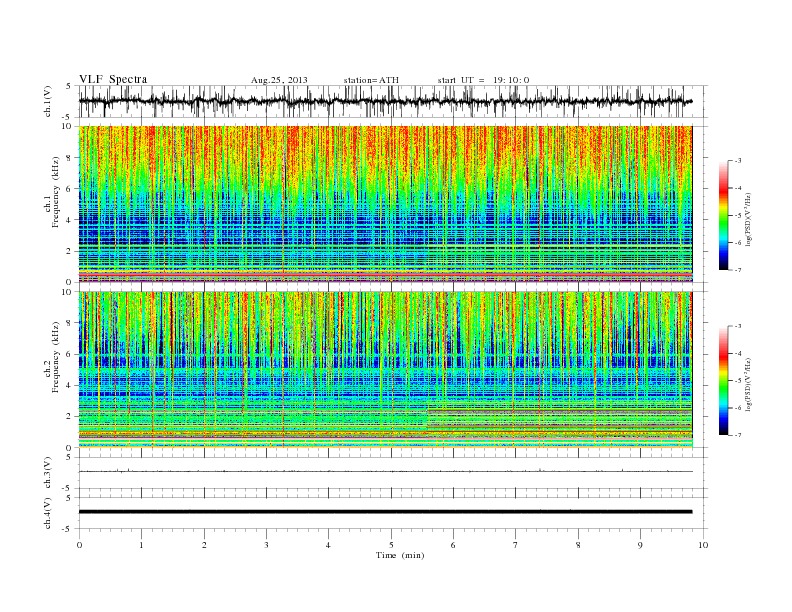Click the "4" kHz tick on ch.1 frequency axis
This screenshot has width=792, height=612.
point(69,220)
